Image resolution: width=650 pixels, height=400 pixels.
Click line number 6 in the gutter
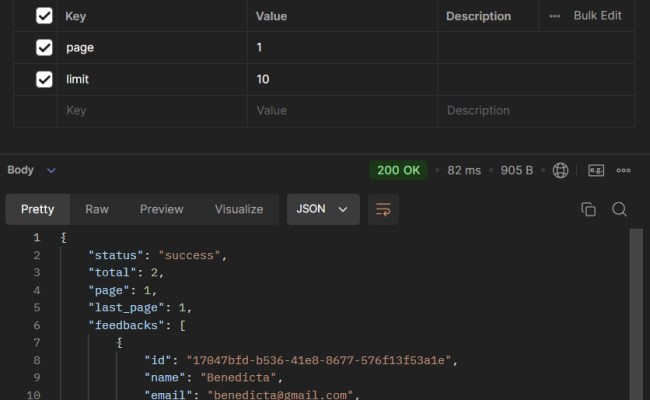(36, 325)
